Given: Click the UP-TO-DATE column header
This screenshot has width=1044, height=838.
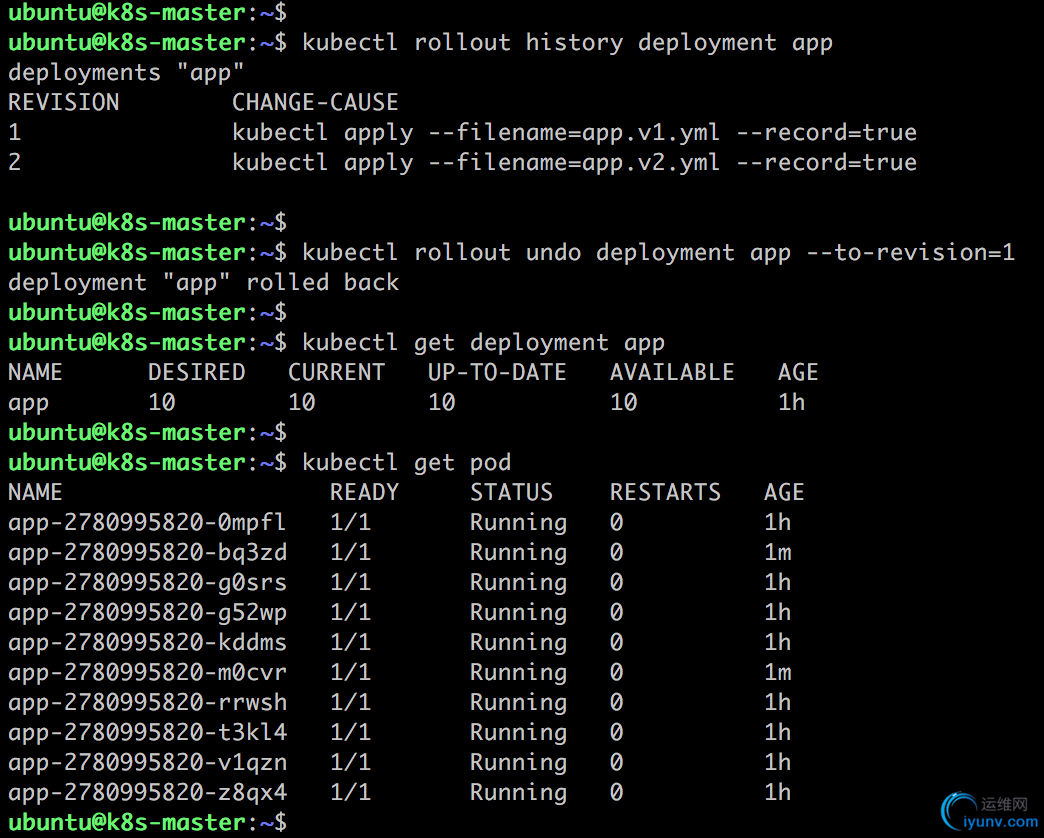Looking at the screenshot, I should 497,372.
